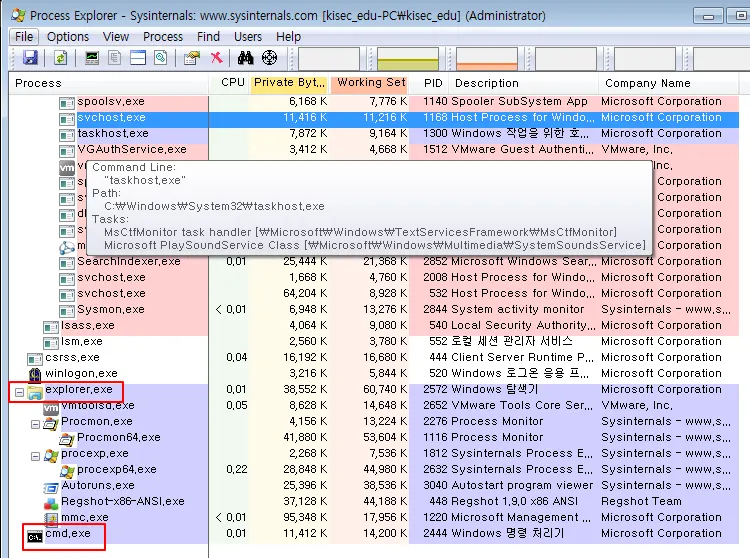750x558 pixels.
Task: Toggle the Show Lower Pane icon
Action: tap(138, 58)
